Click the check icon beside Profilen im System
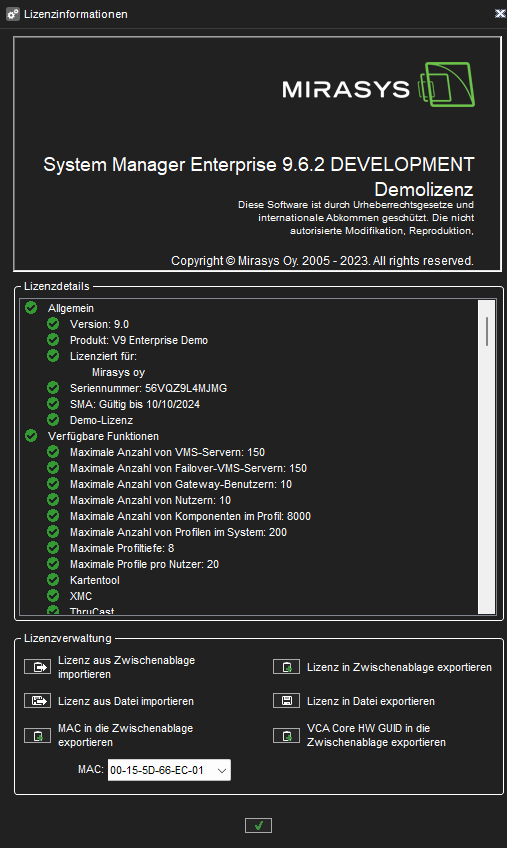The width and height of the screenshot is (507, 848). 53,532
